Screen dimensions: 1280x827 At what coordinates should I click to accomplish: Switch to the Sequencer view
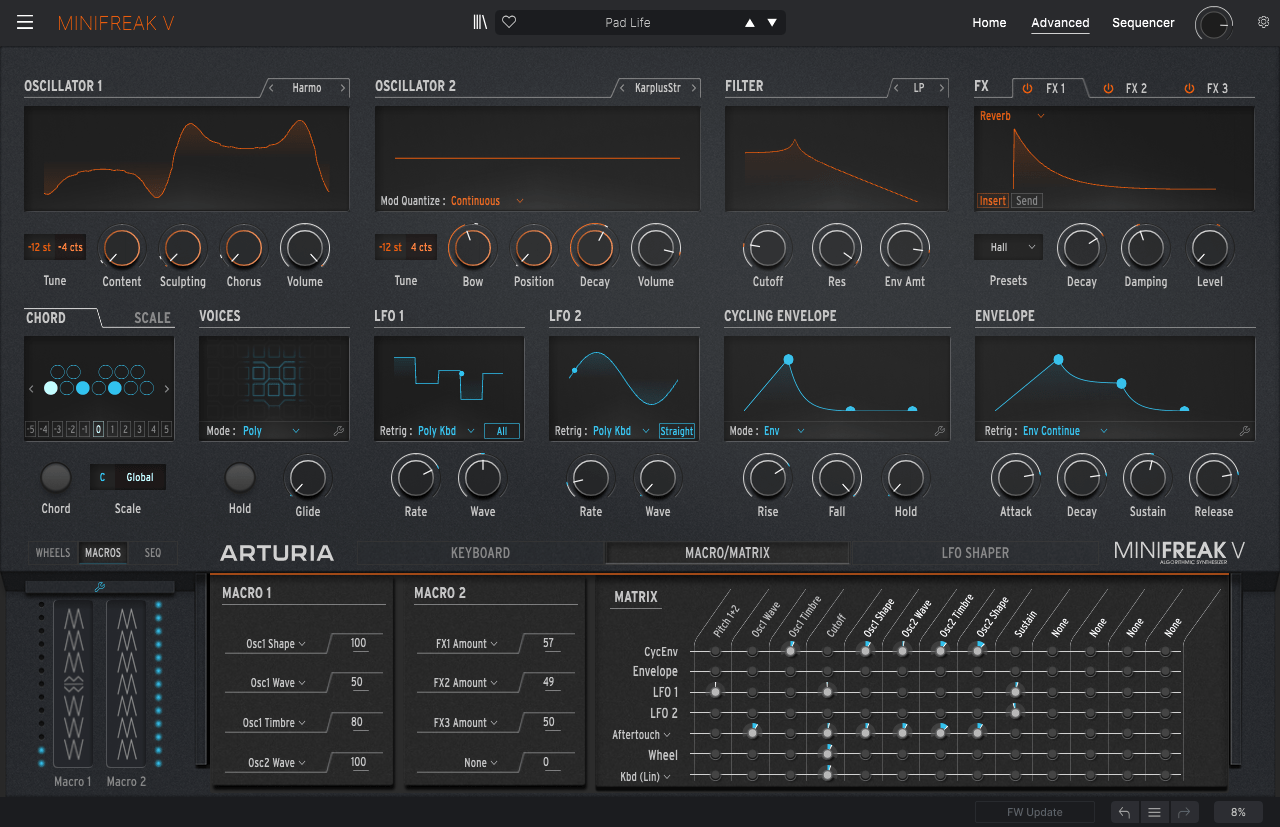coord(1143,22)
